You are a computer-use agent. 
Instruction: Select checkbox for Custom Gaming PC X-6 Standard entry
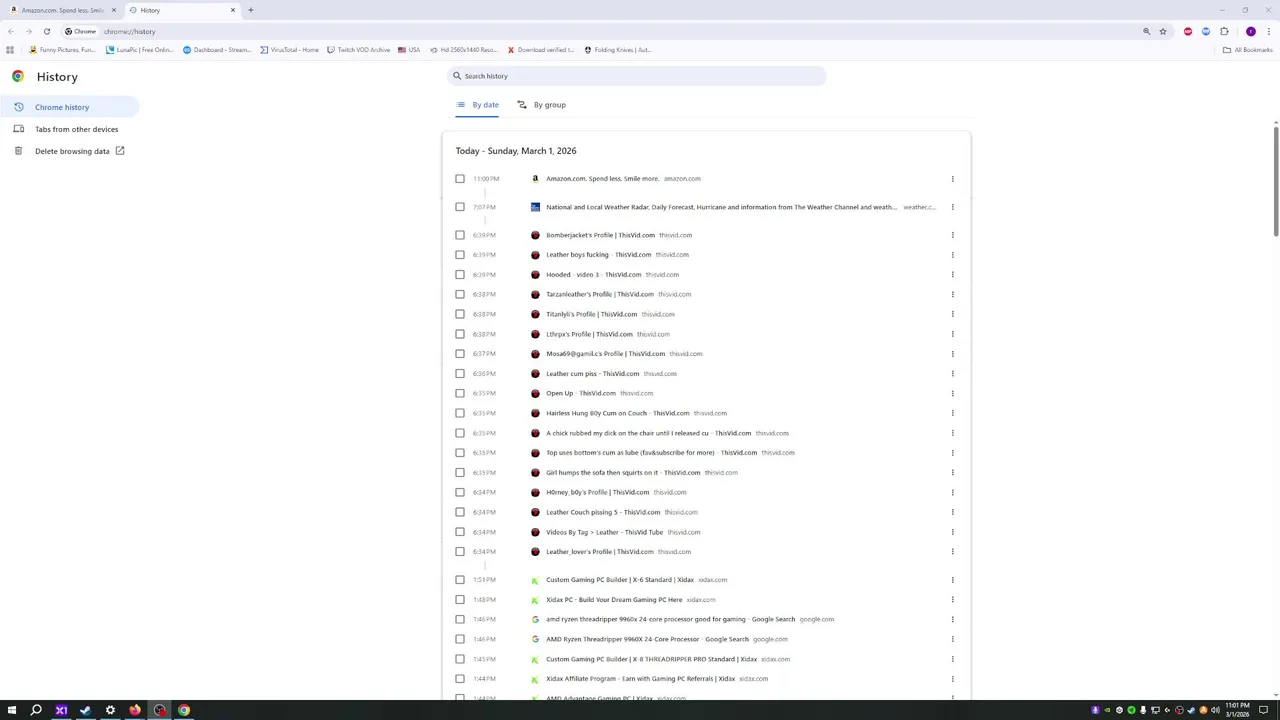point(460,580)
